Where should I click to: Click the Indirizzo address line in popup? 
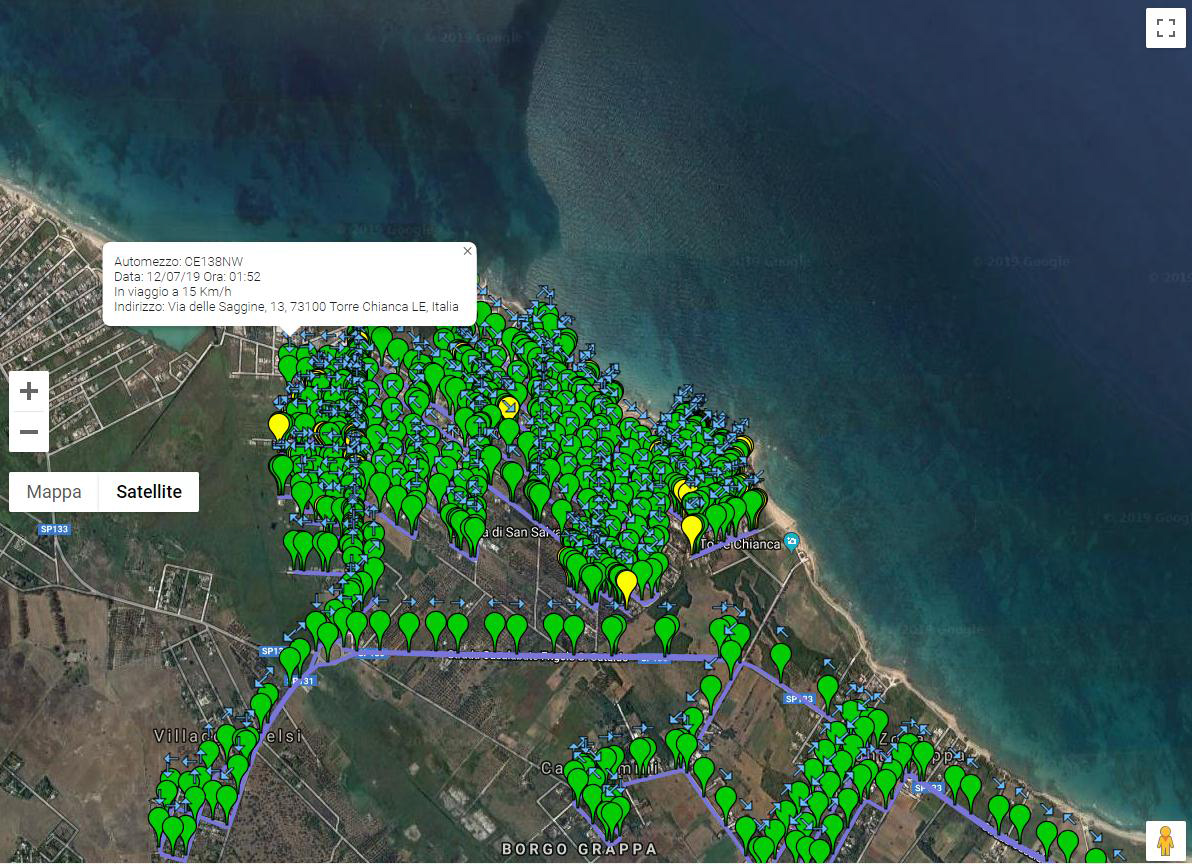point(286,307)
